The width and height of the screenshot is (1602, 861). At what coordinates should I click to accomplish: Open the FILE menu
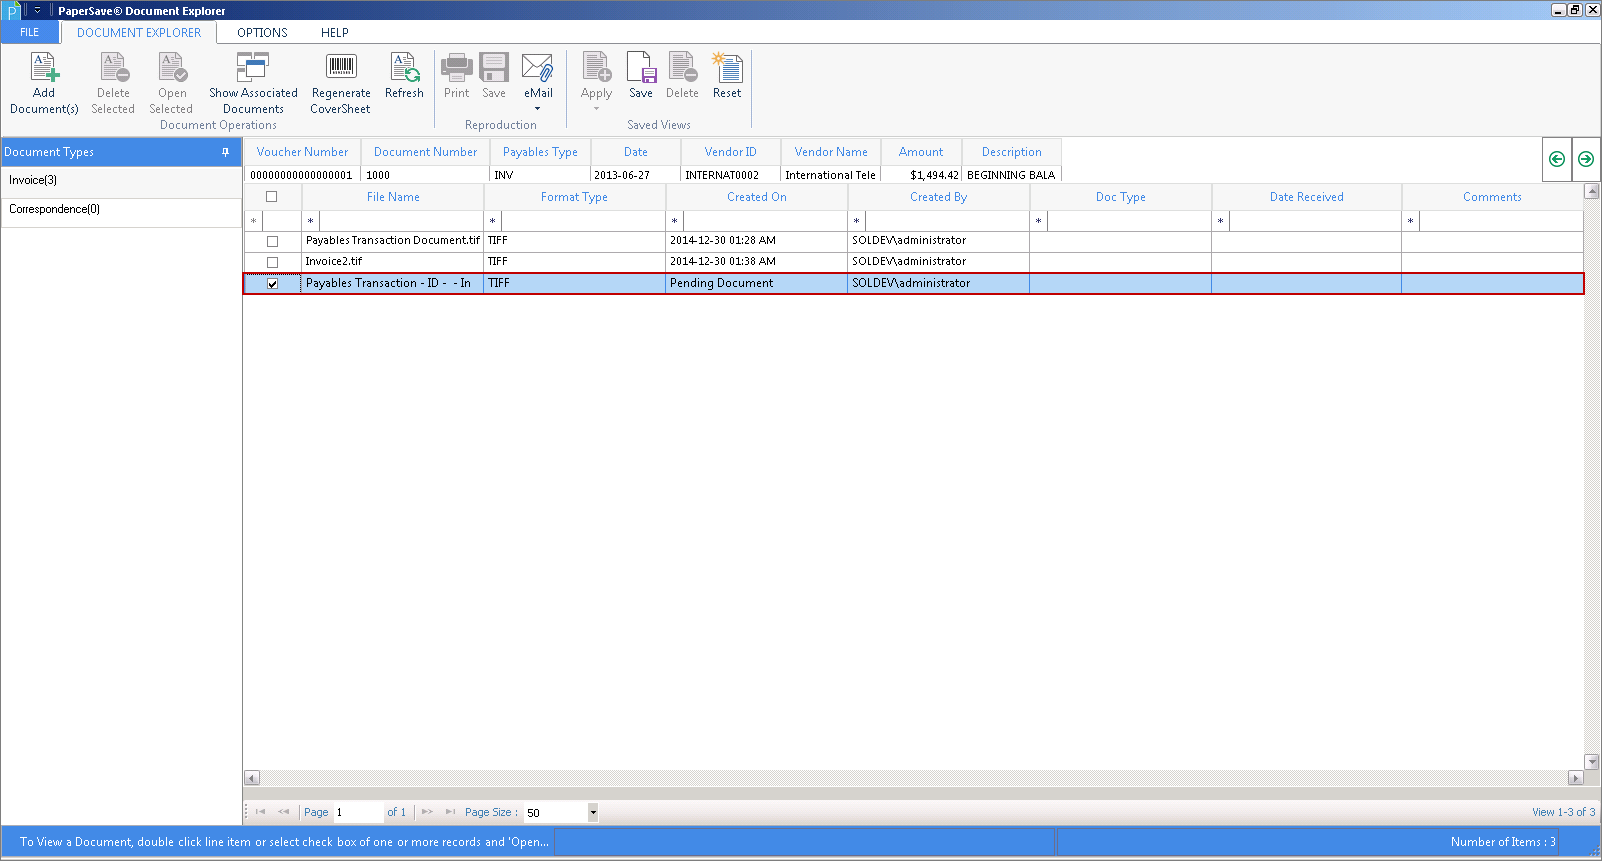[30, 32]
